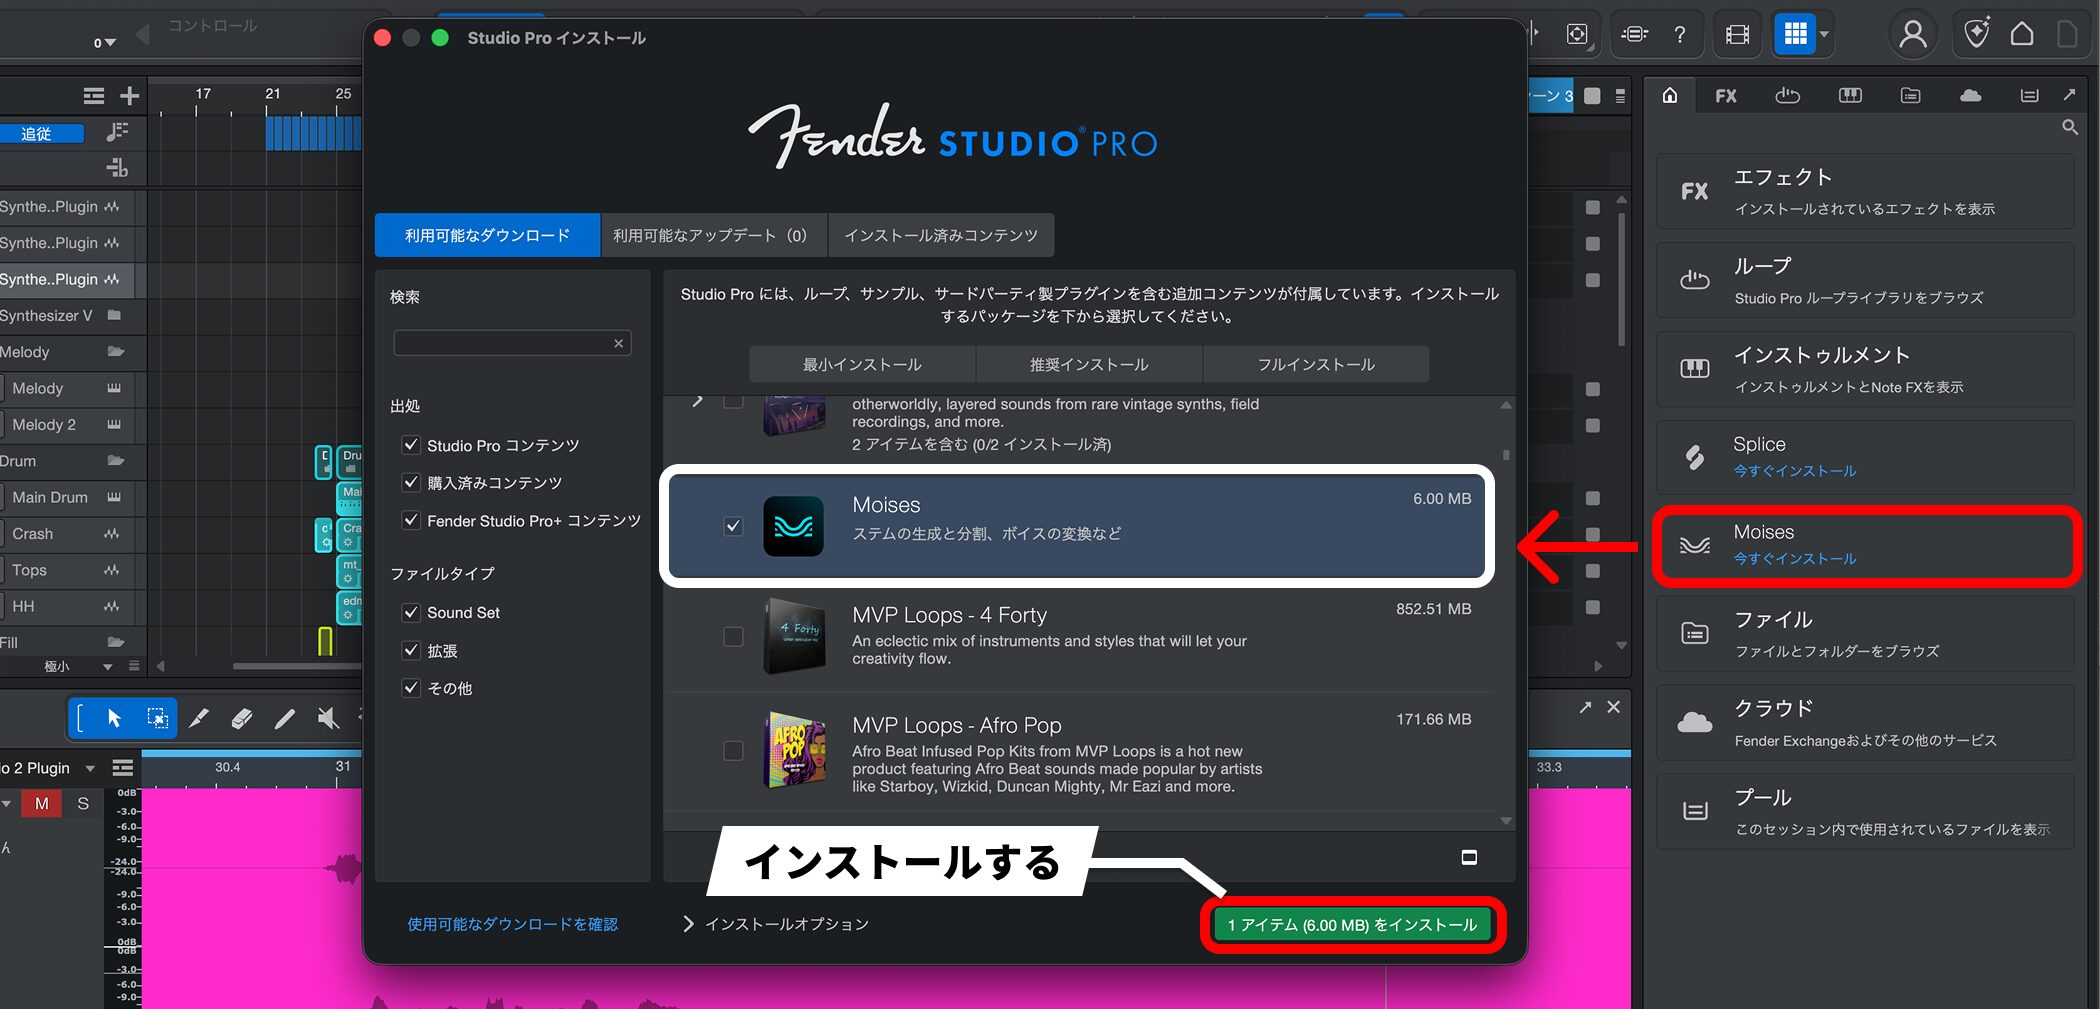The height and width of the screenshot is (1009, 2100).
Task: Switch to 利用可能なダウンロード tab
Action: 487,235
